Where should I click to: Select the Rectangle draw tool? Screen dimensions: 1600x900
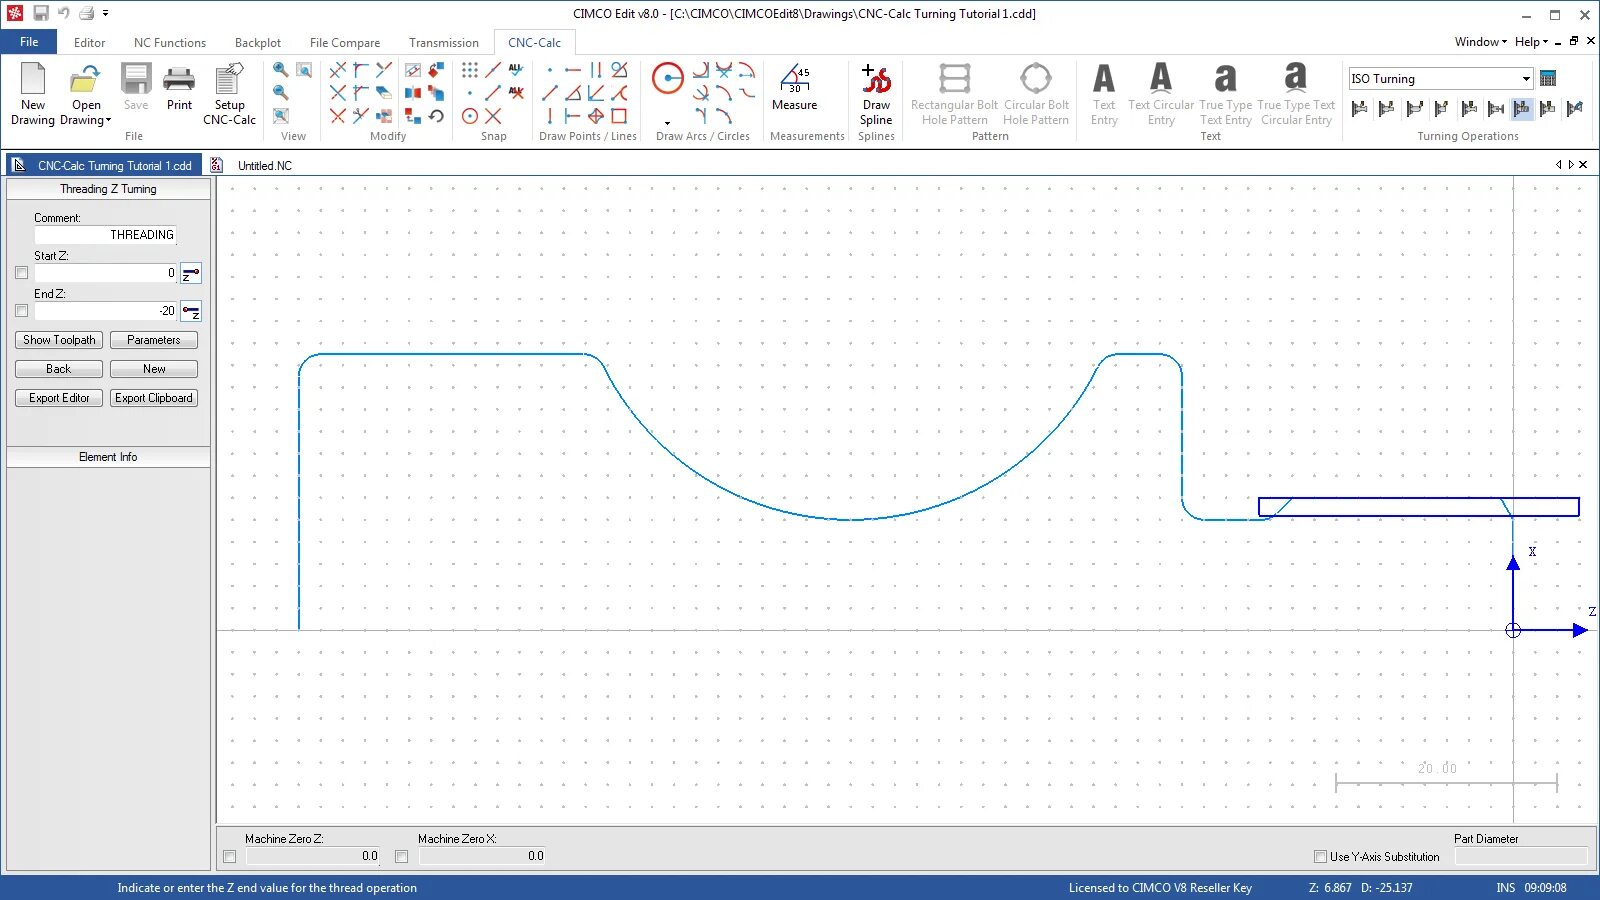619,116
